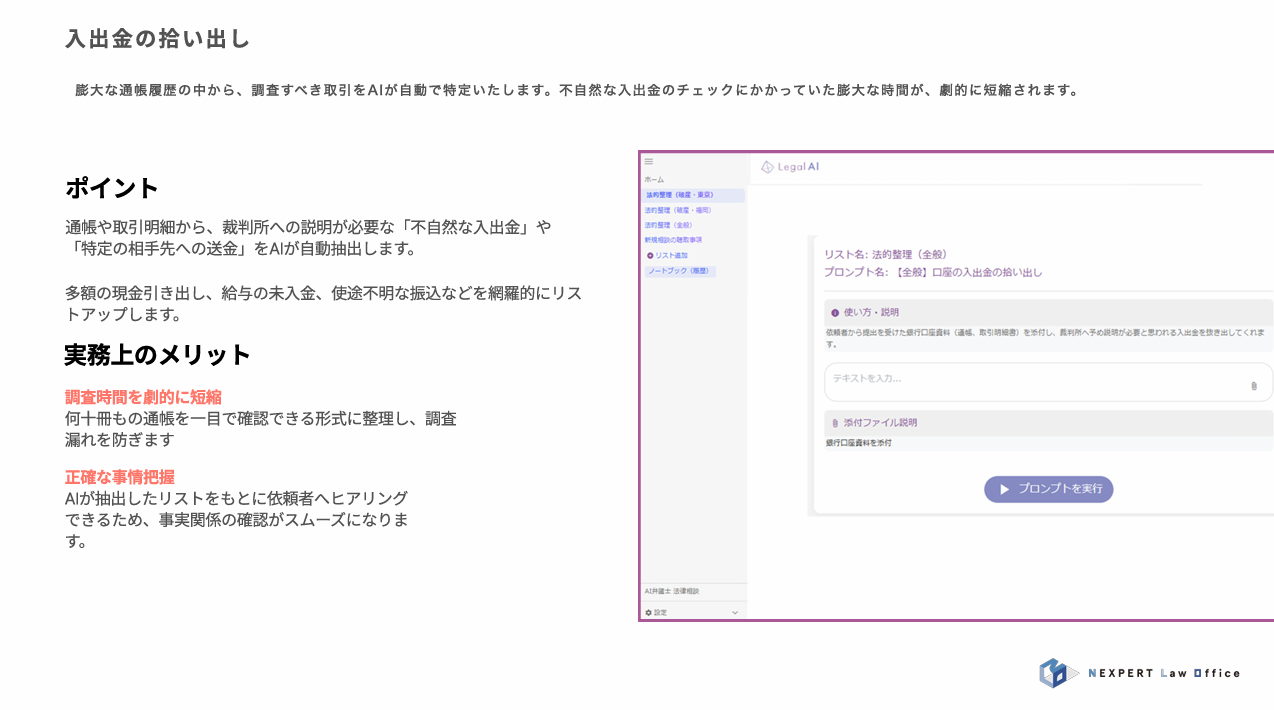
Task: Click the プロンプトを実行 button
Action: (1048, 489)
